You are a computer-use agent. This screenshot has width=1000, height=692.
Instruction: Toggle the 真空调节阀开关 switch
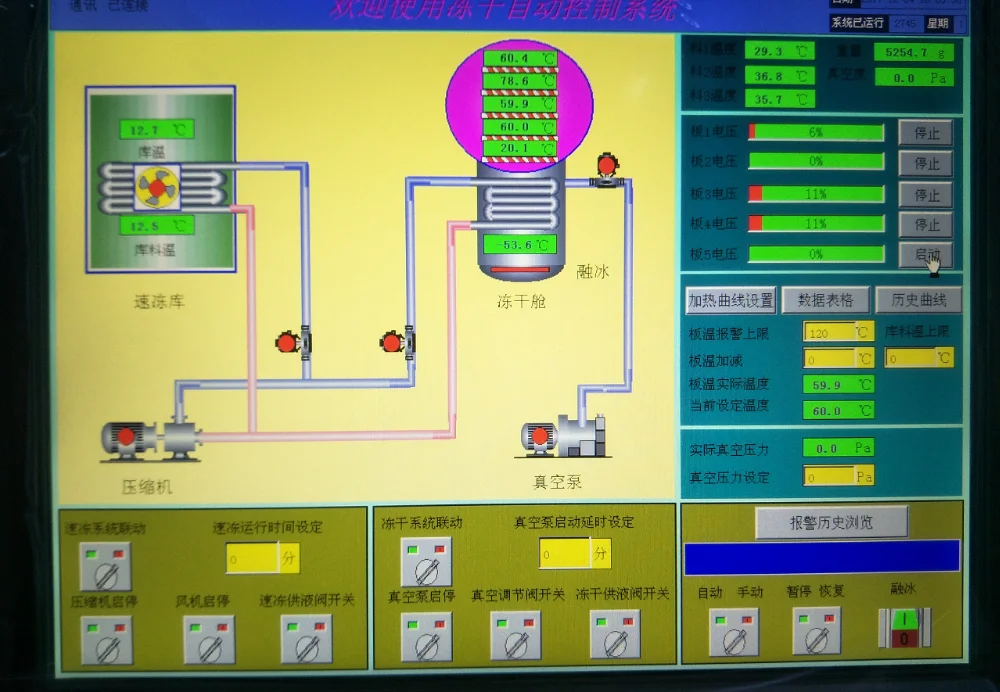(x=516, y=635)
